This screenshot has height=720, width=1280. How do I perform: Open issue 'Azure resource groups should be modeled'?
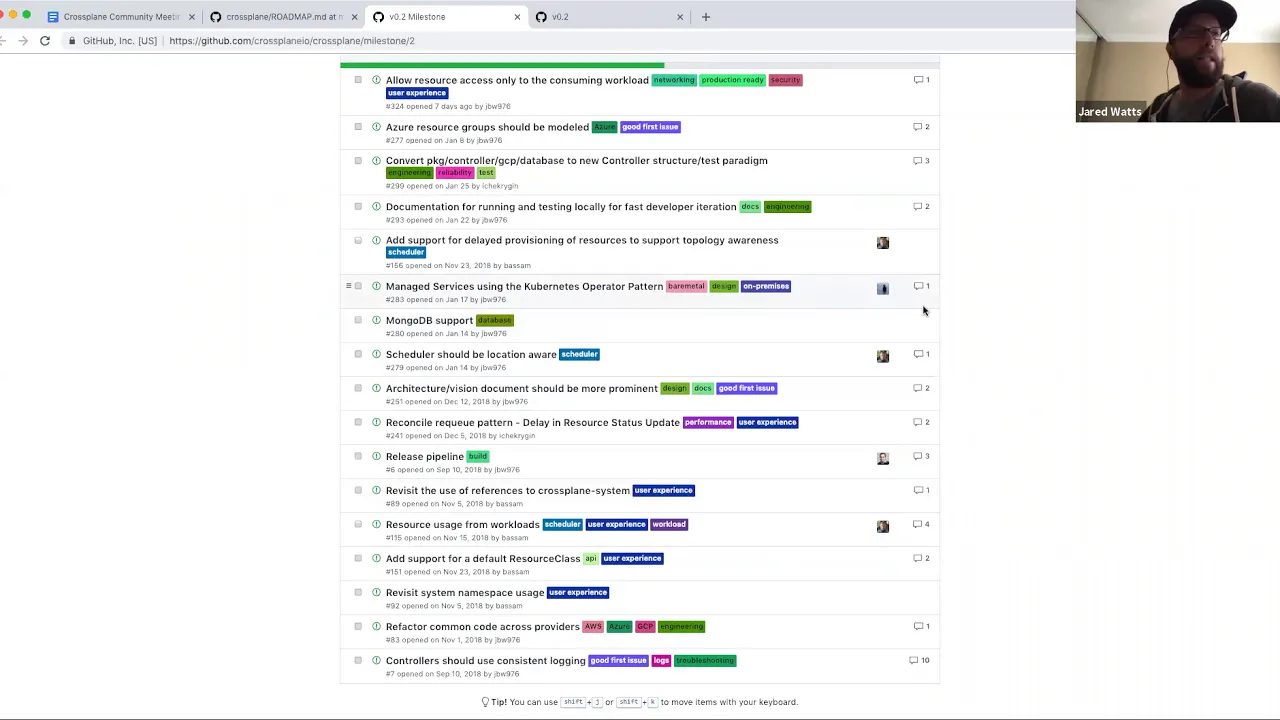tap(487, 127)
